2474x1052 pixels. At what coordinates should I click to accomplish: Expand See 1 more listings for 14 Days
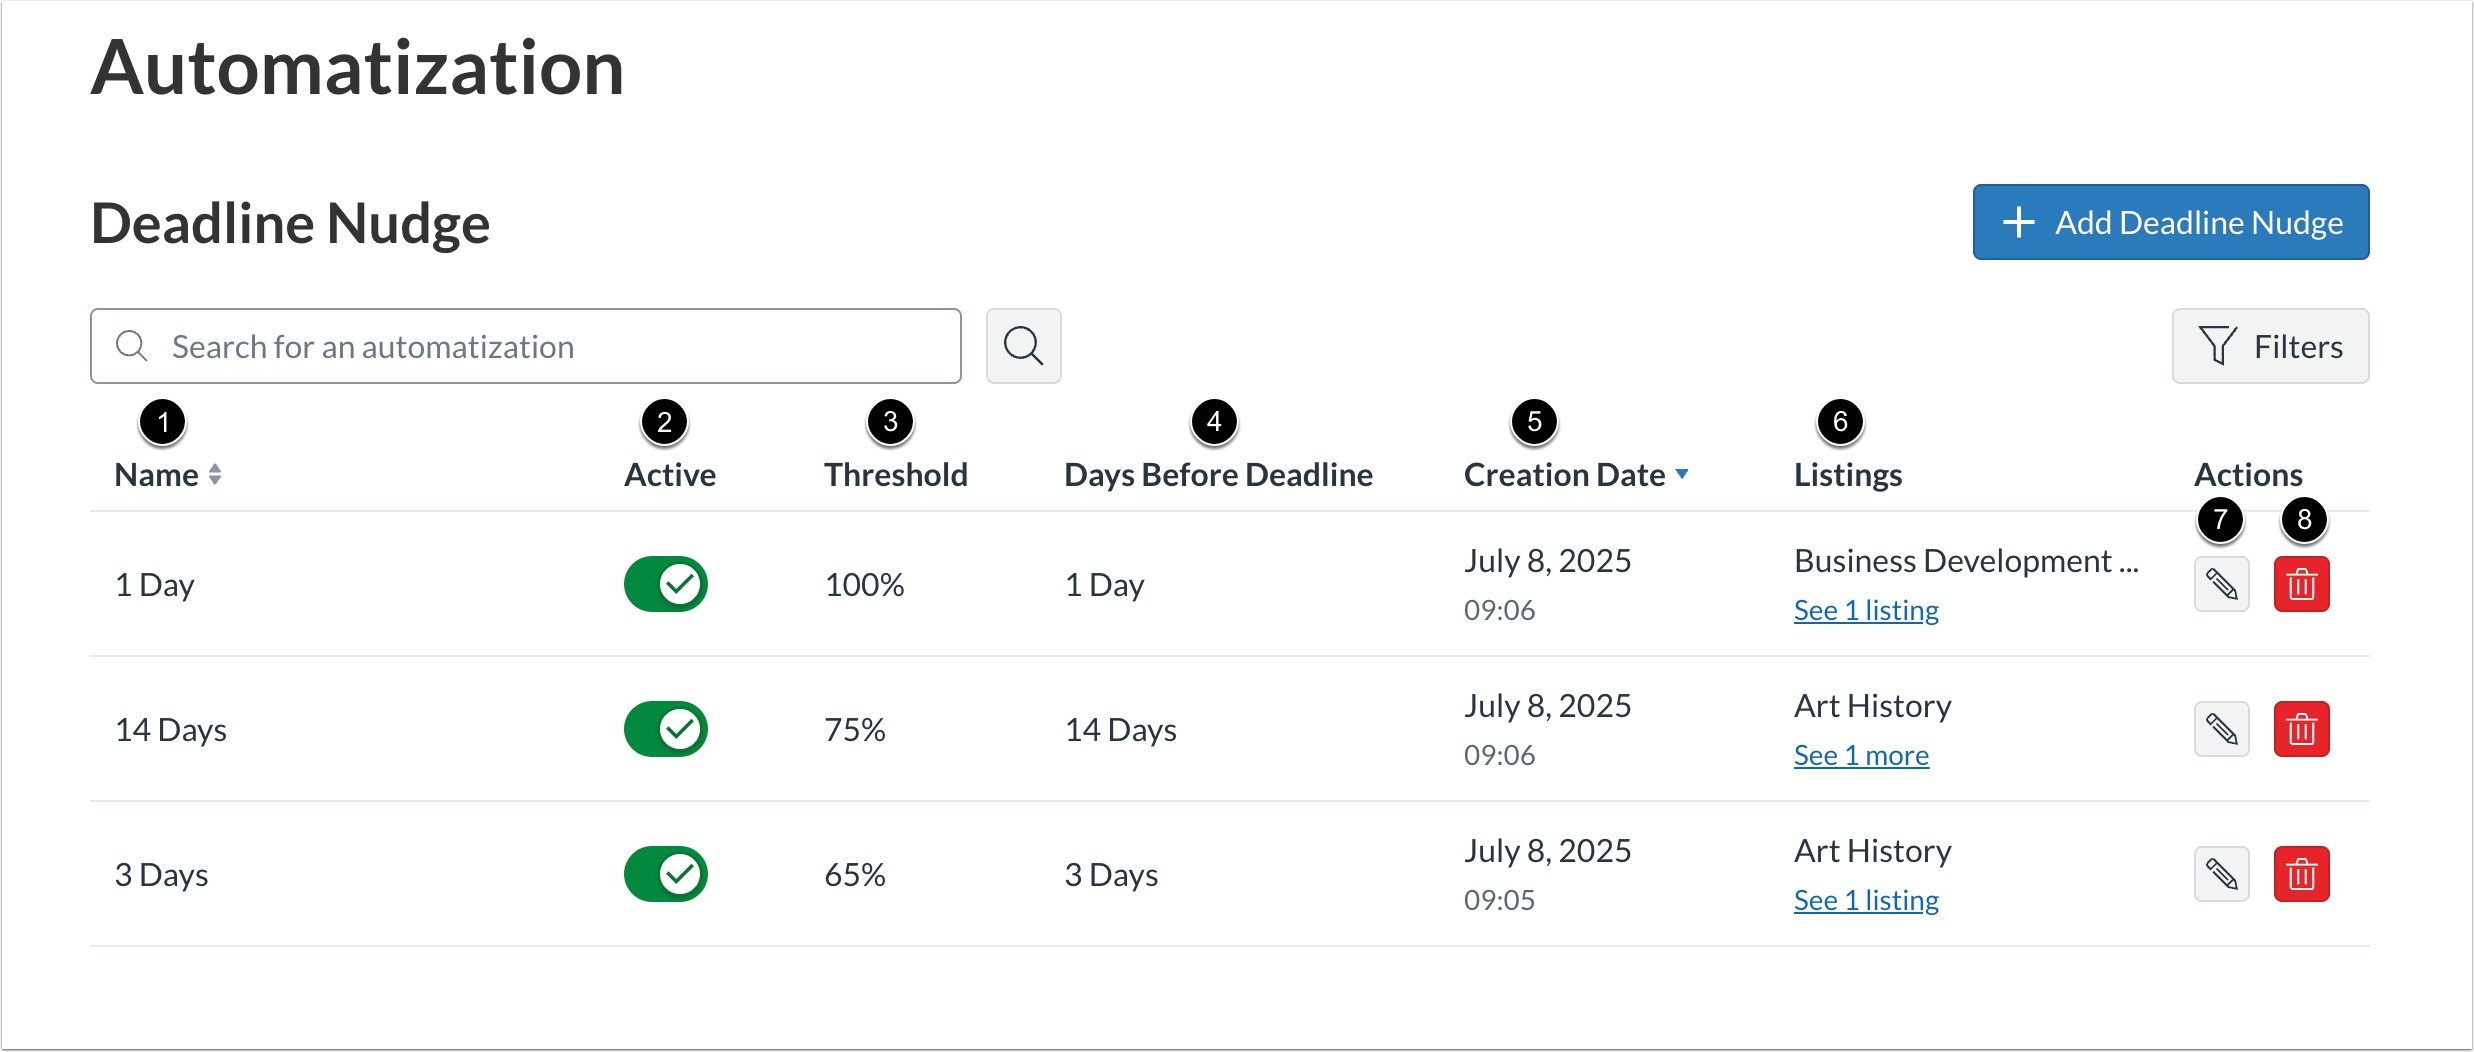[1860, 755]
